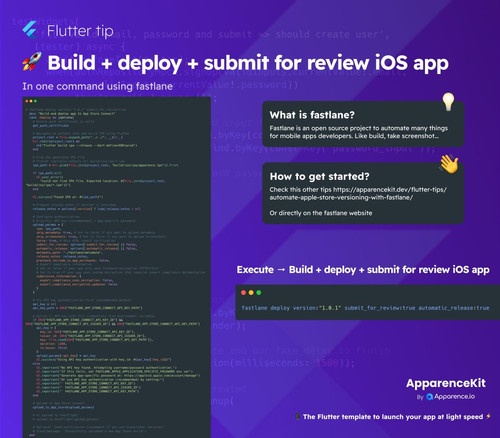Click the light bulb emoji on the fastlane card

(448, 102)
